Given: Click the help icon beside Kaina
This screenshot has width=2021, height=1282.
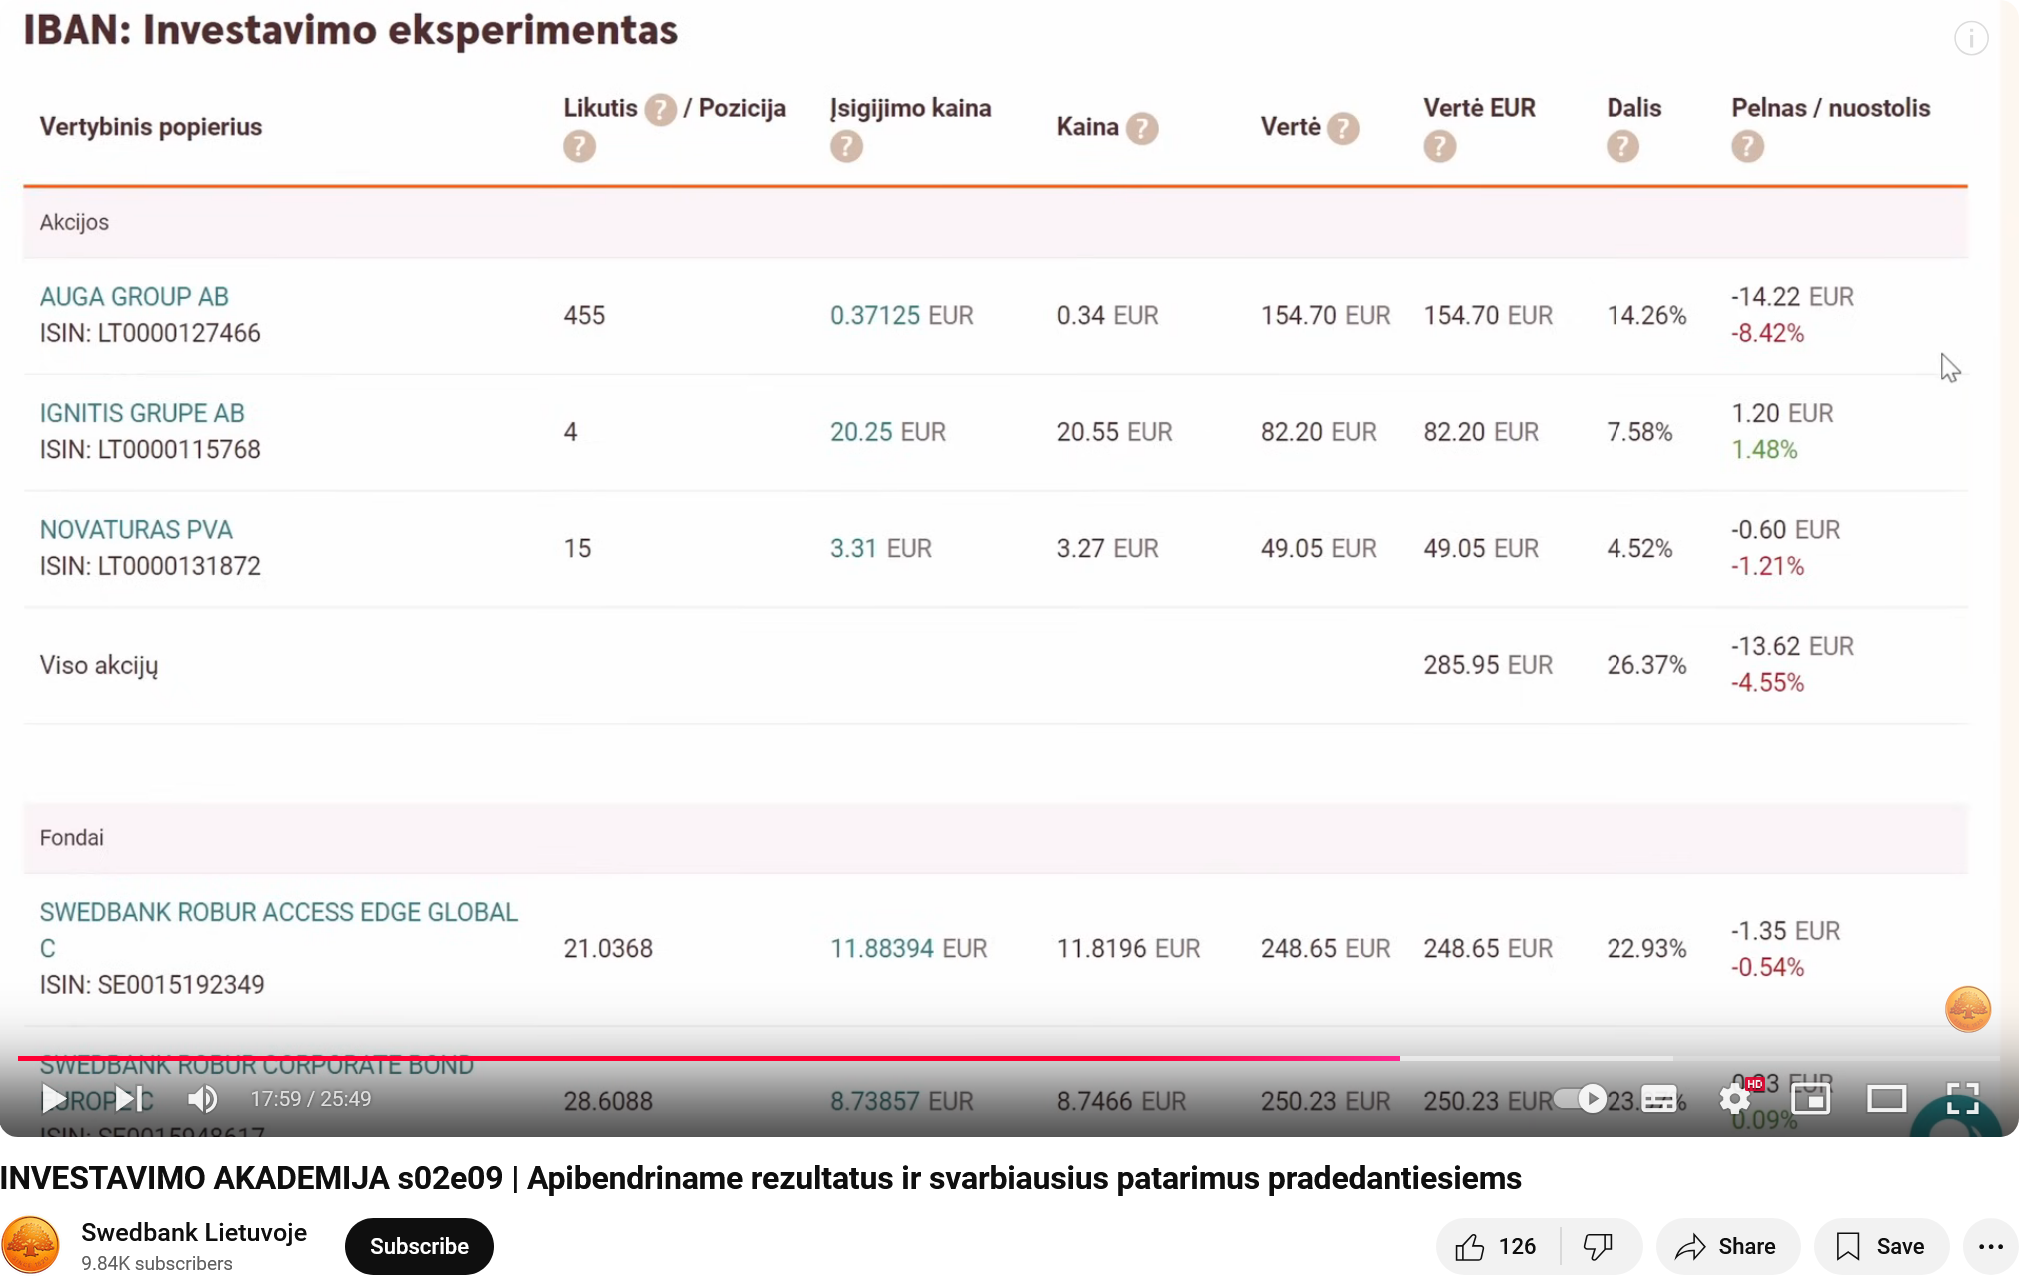Looking at the screenshot, I should (1142, 128).
